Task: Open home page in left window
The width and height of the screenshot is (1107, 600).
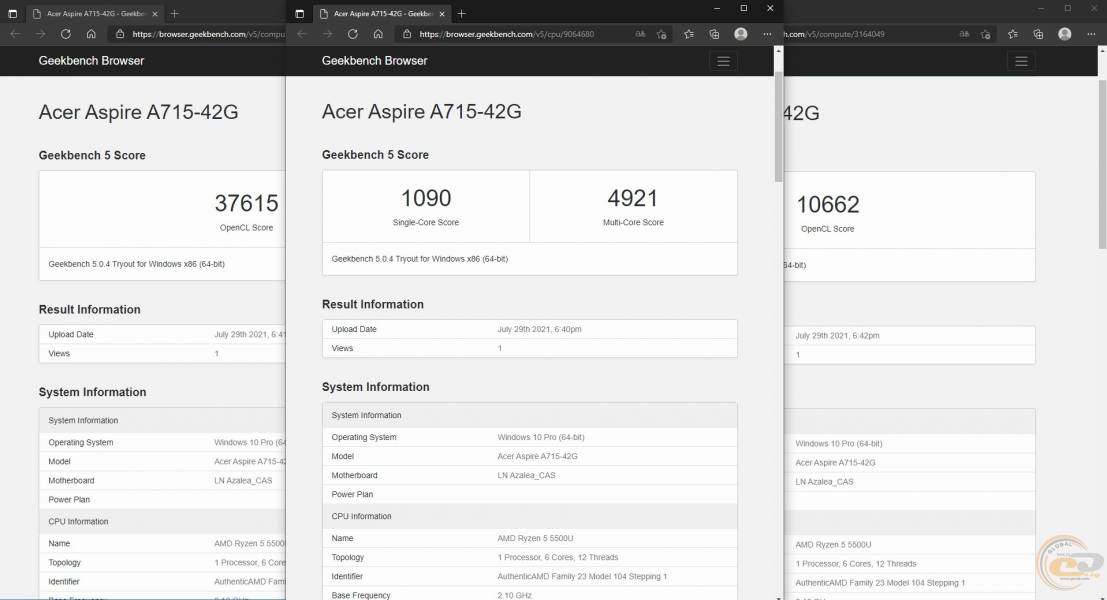Action: [91, 34]
